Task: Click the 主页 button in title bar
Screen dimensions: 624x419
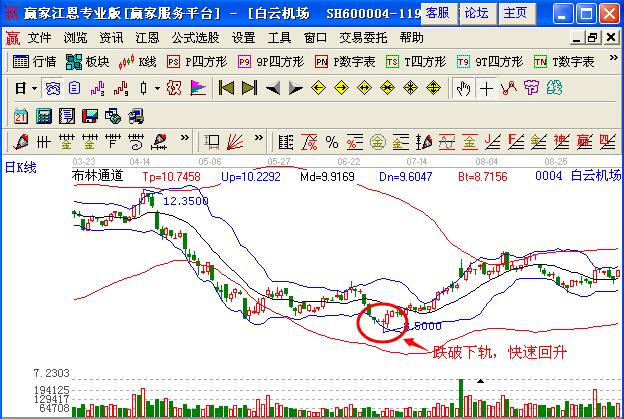Action: pos(517,14)
